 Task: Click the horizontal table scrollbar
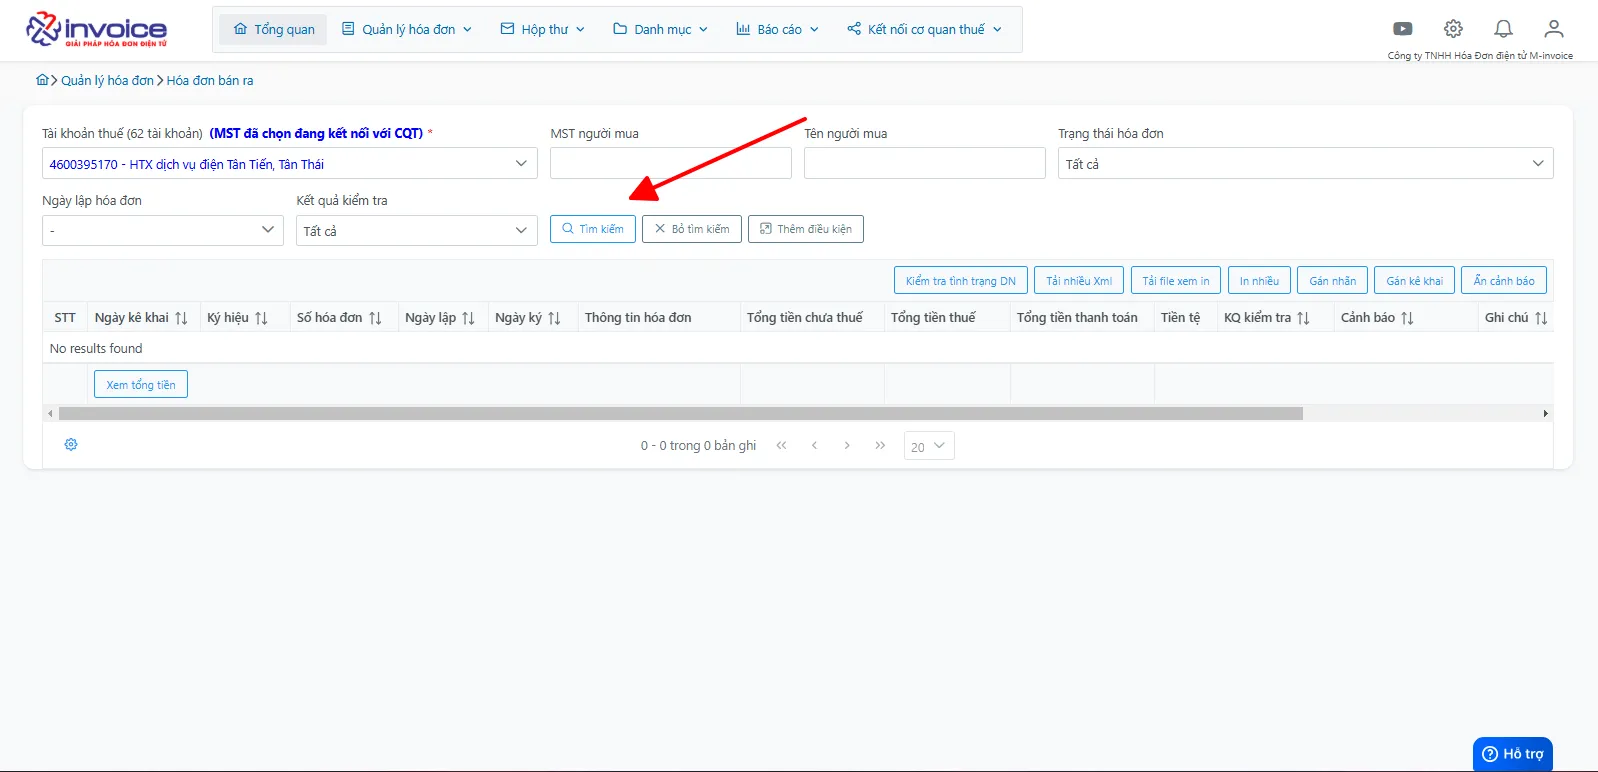[681, 413]
